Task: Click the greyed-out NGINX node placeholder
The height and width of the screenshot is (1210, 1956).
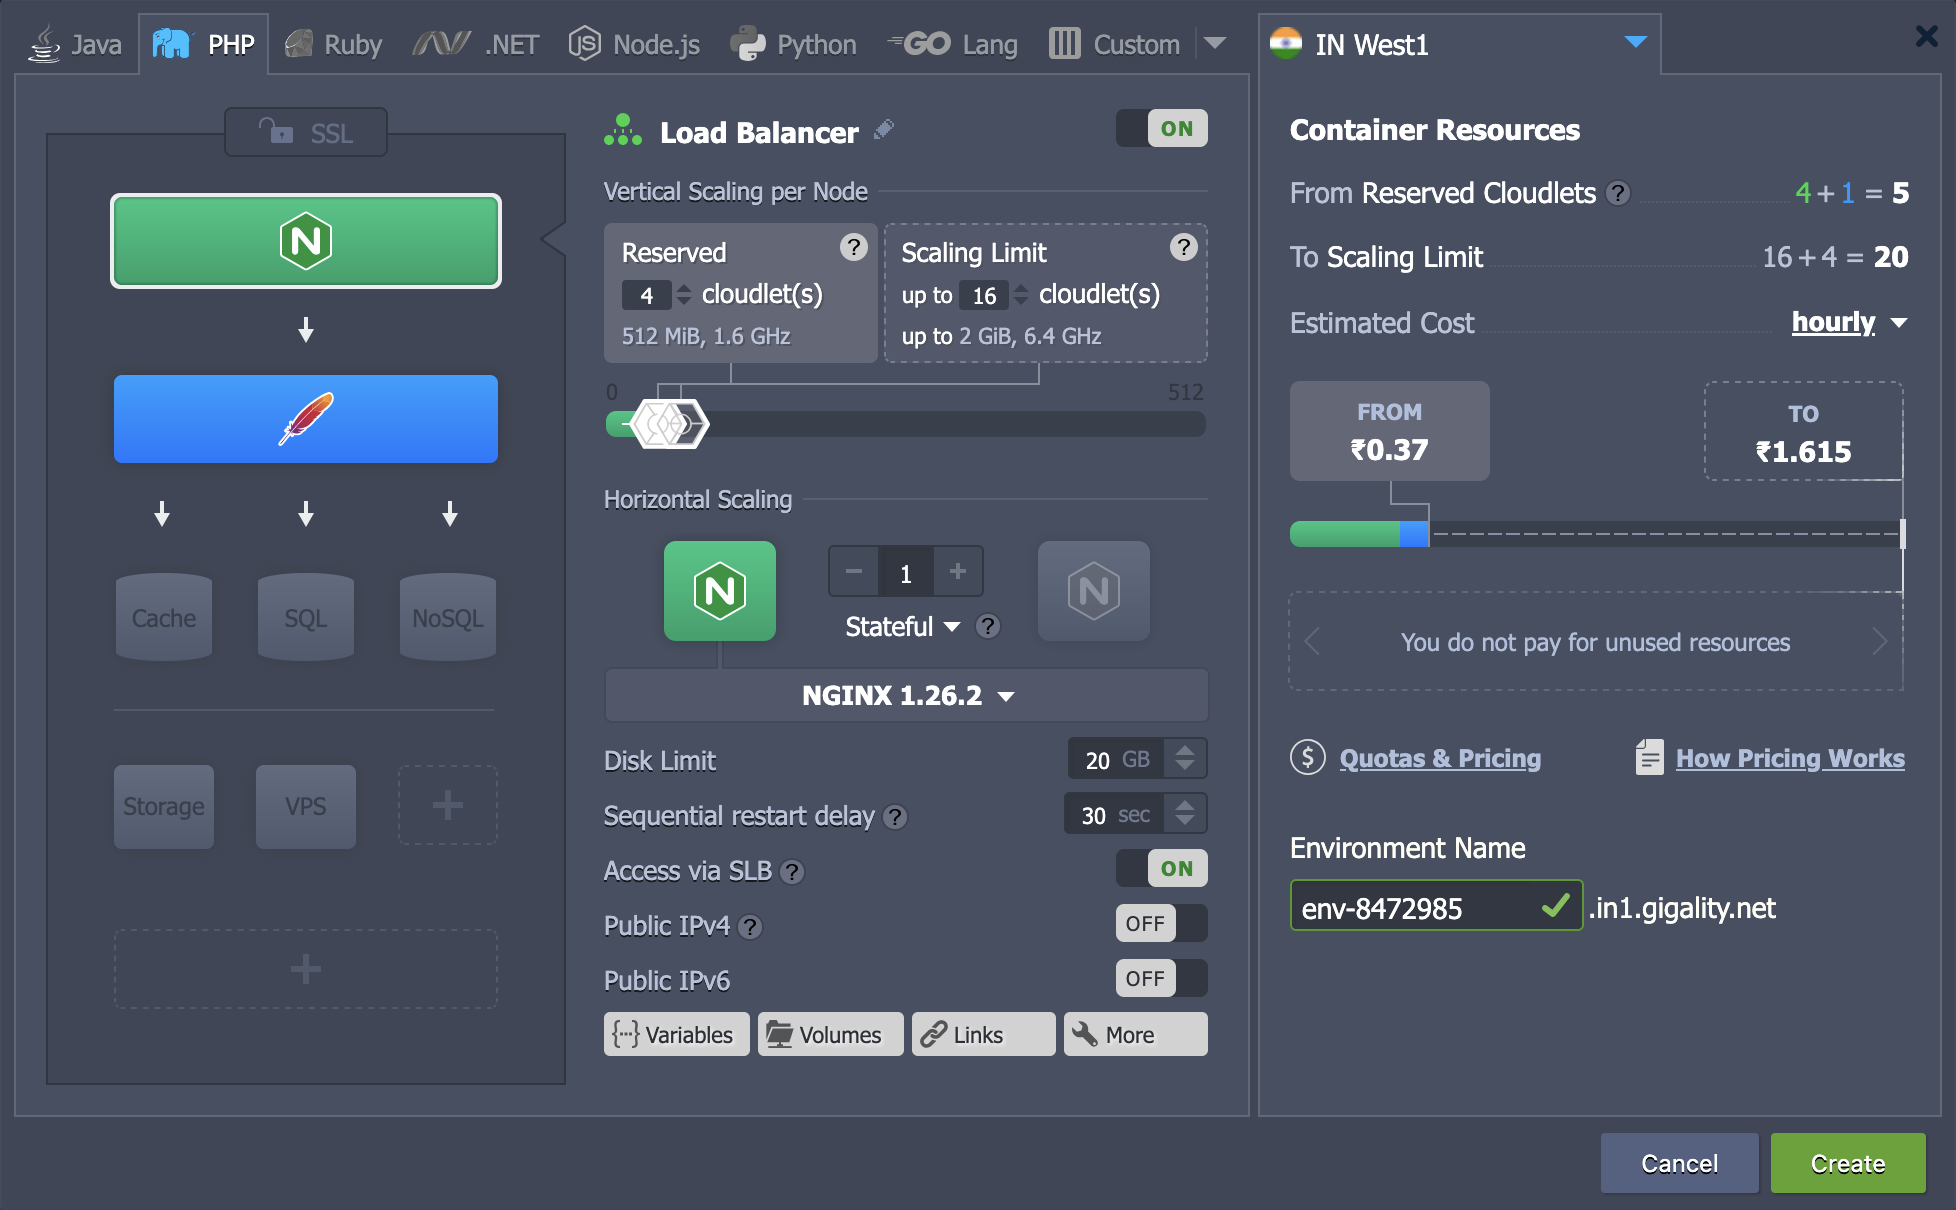Action: [1094, 591]
